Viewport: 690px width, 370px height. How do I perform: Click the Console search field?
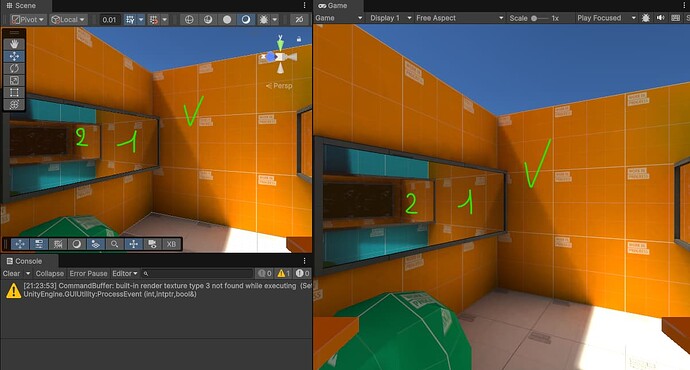pyautogui.click(x=197, y=273)
